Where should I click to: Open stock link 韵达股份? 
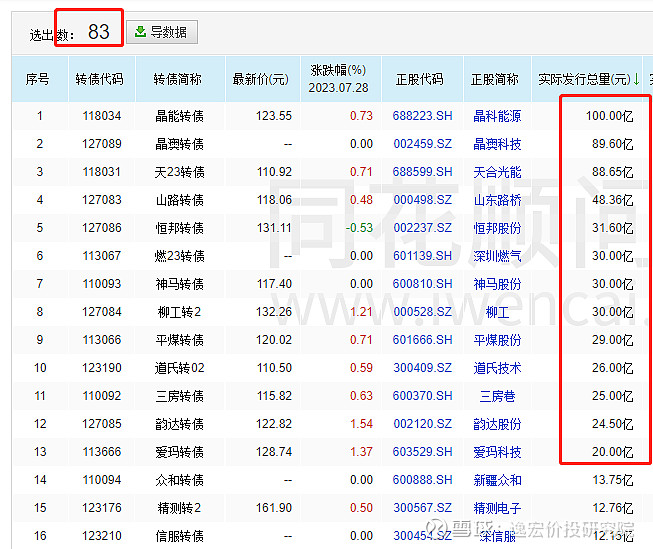tap(497, 424)
